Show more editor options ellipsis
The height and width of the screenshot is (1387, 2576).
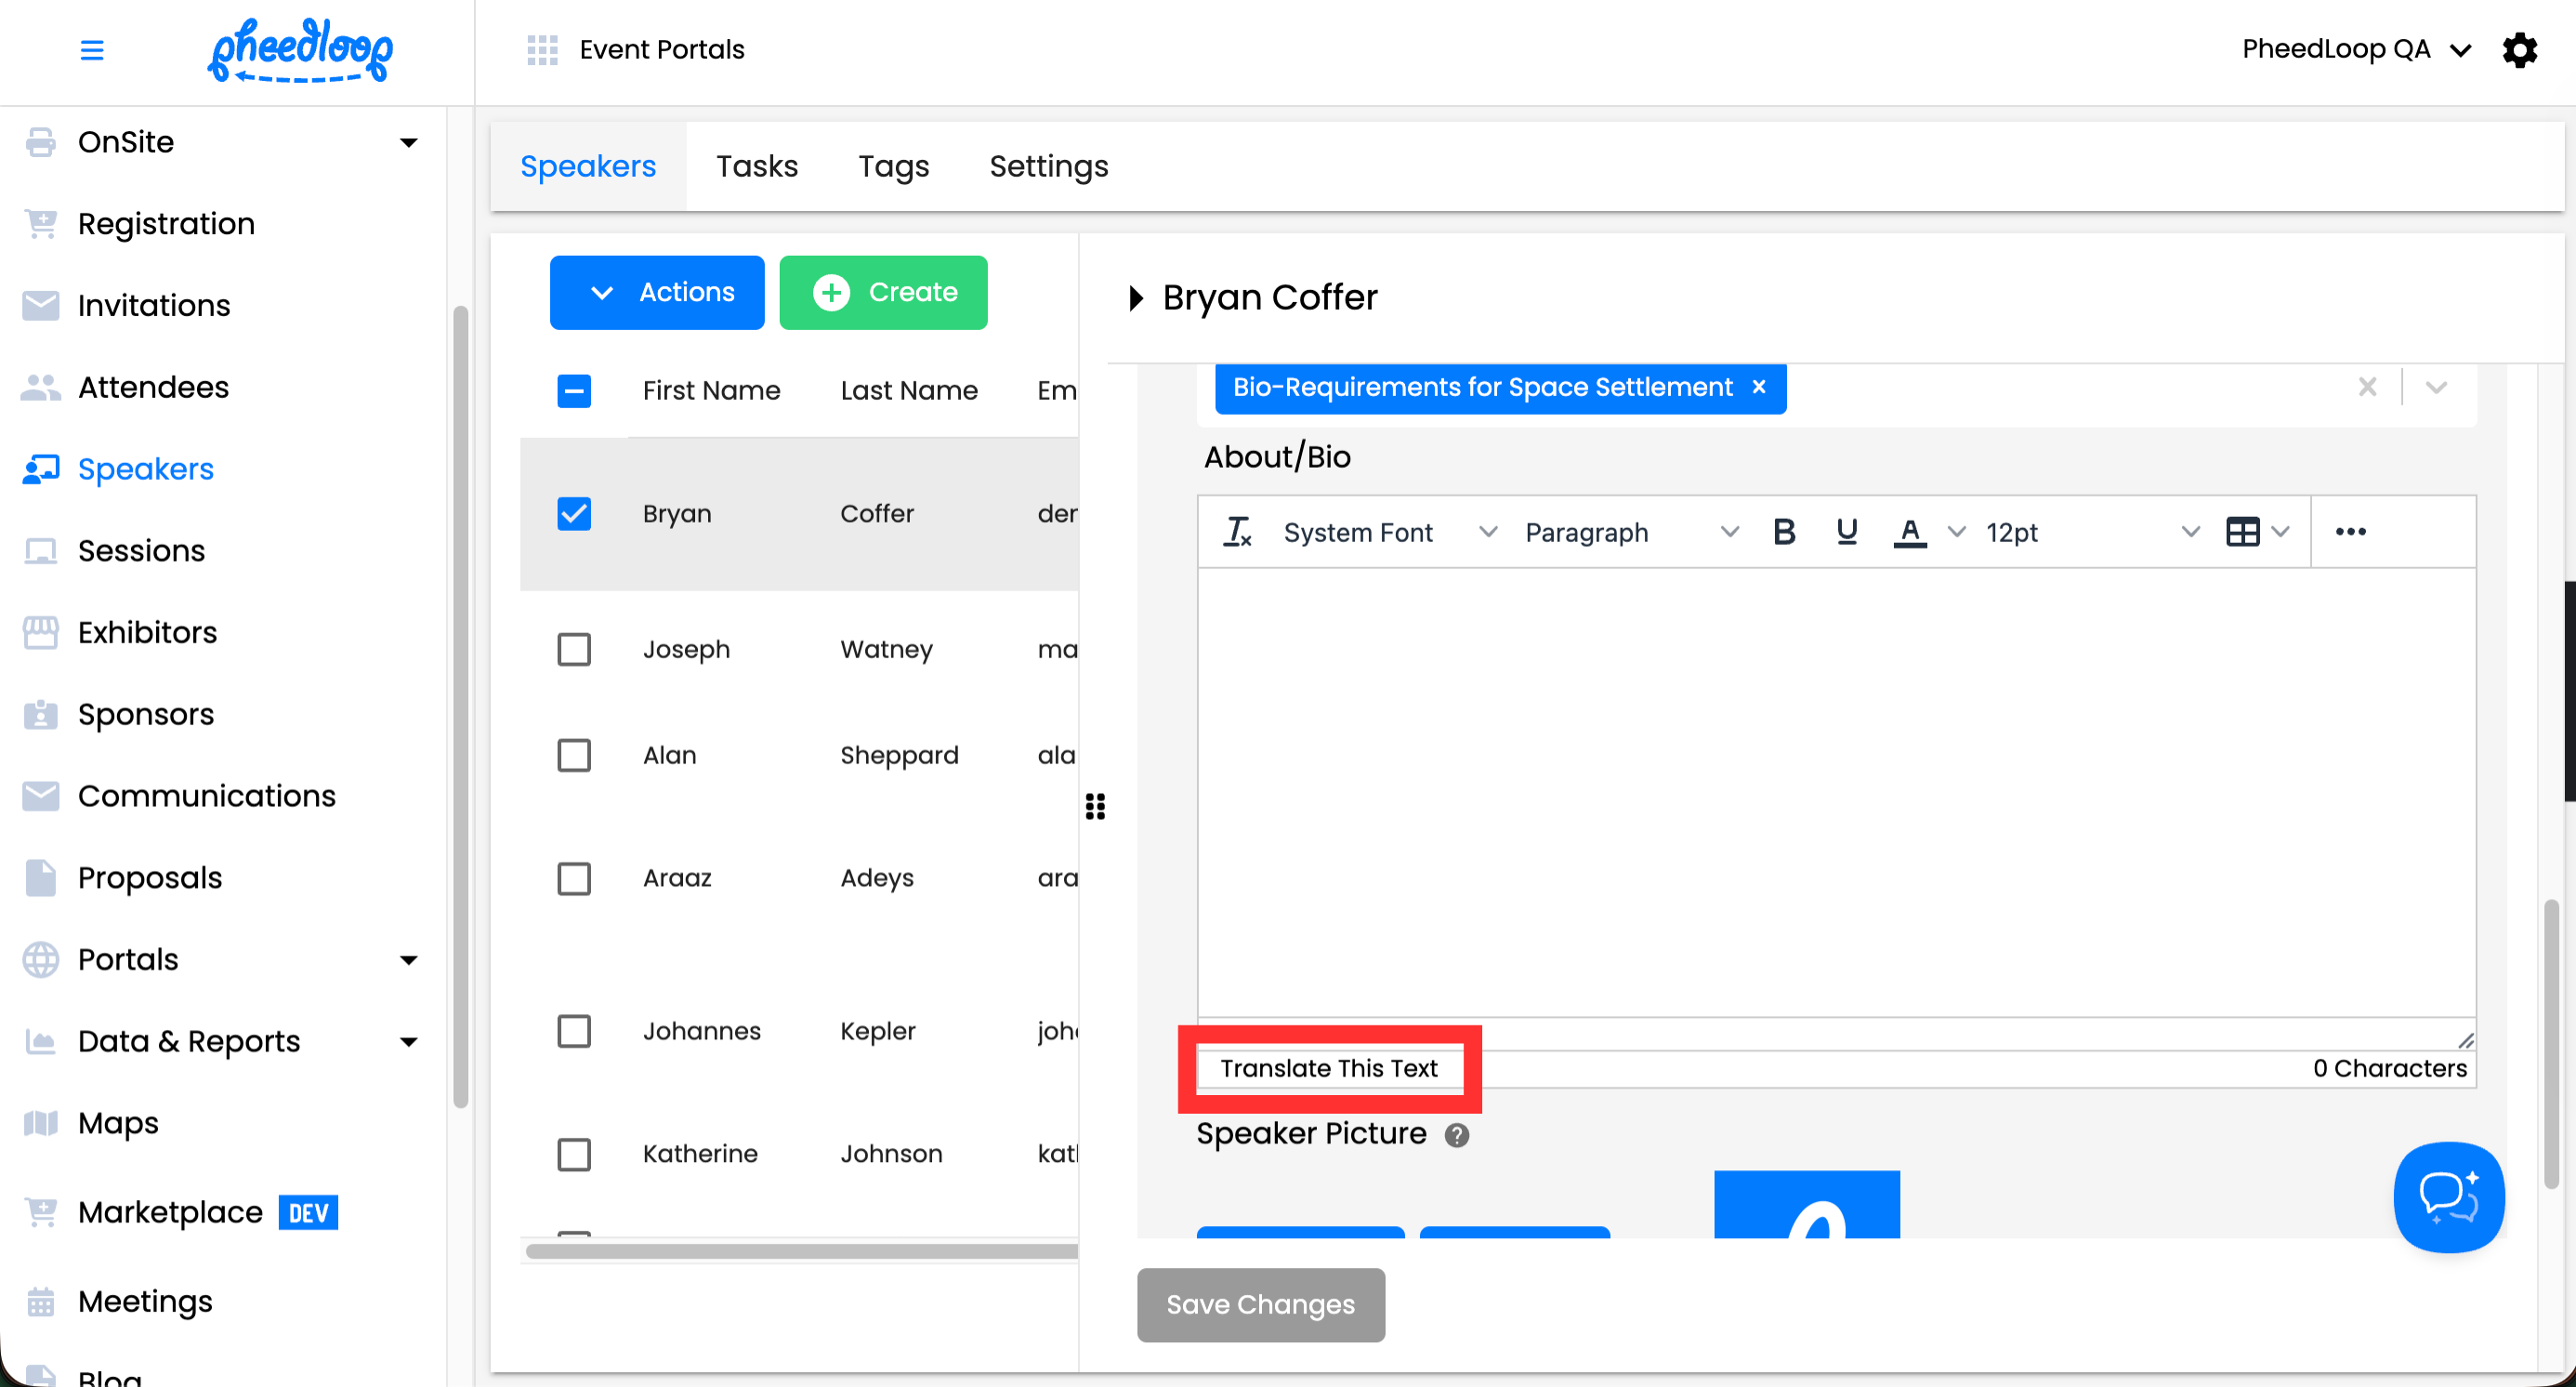pyautogui.click(x=2350, y=532)
